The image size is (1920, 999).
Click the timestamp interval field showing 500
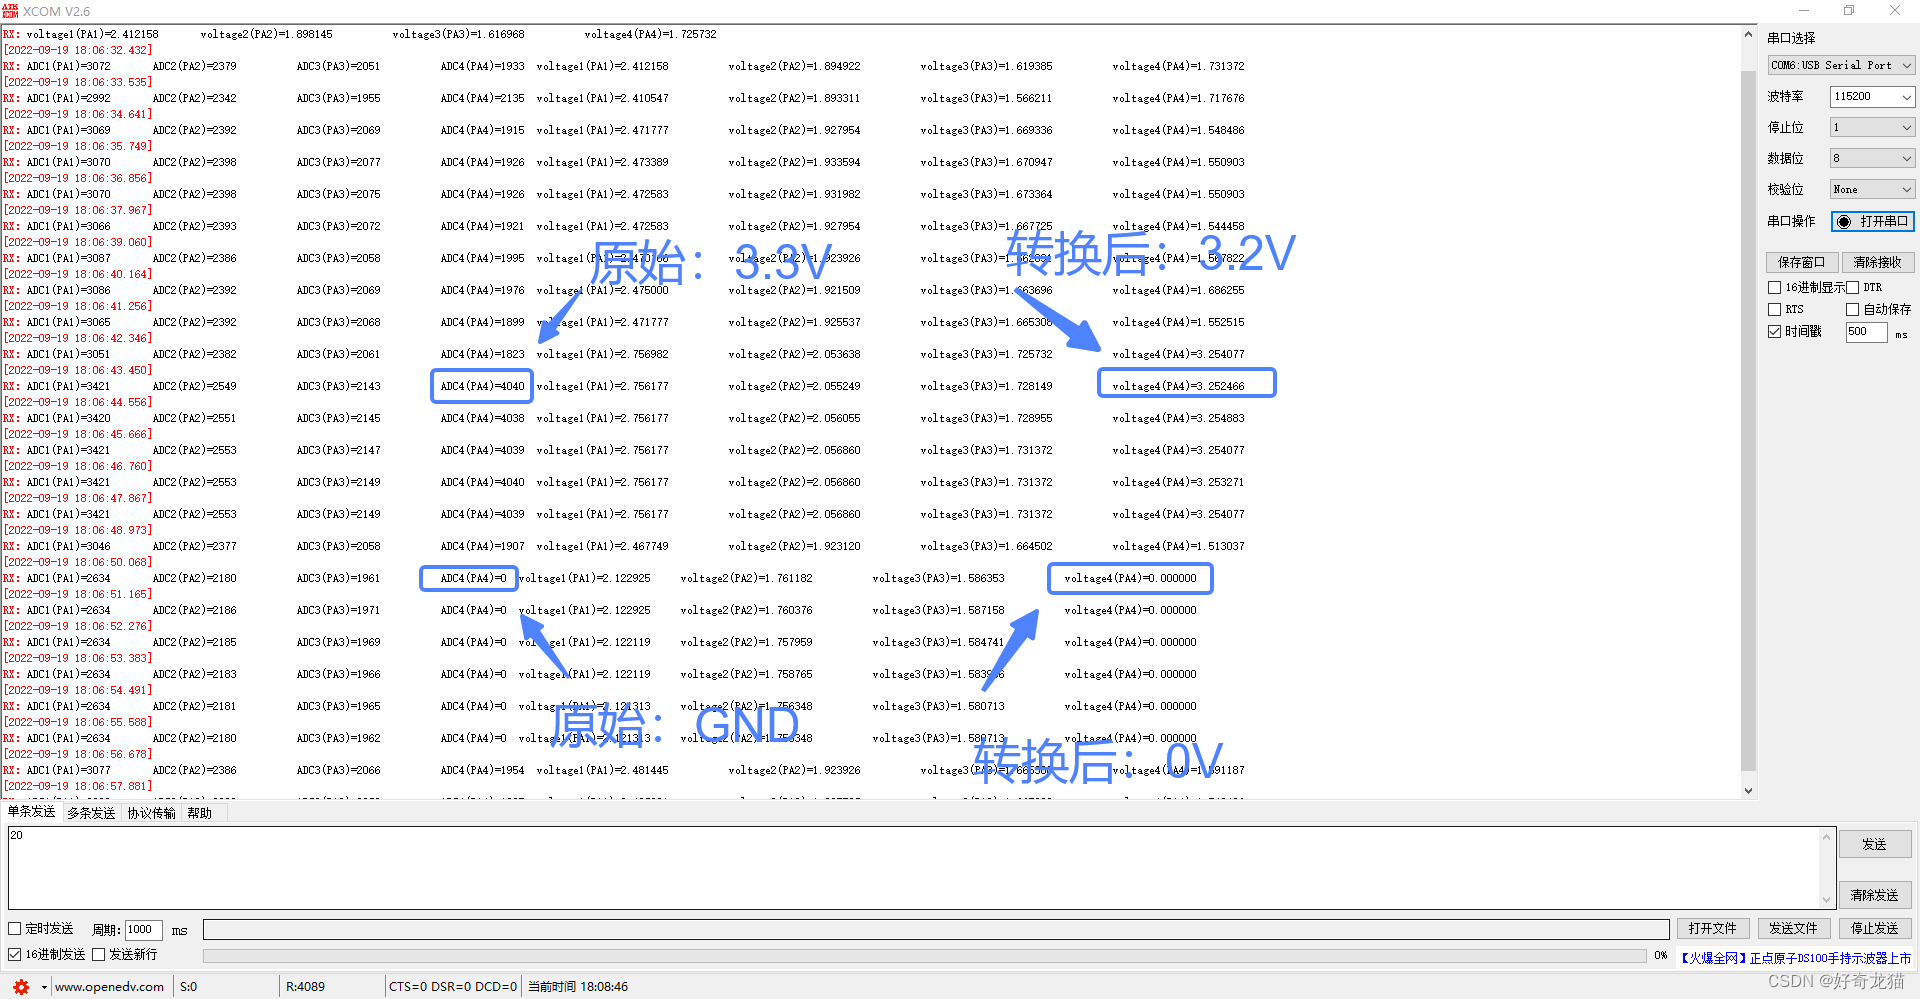pyautogui.click(x=1866, y=332)
